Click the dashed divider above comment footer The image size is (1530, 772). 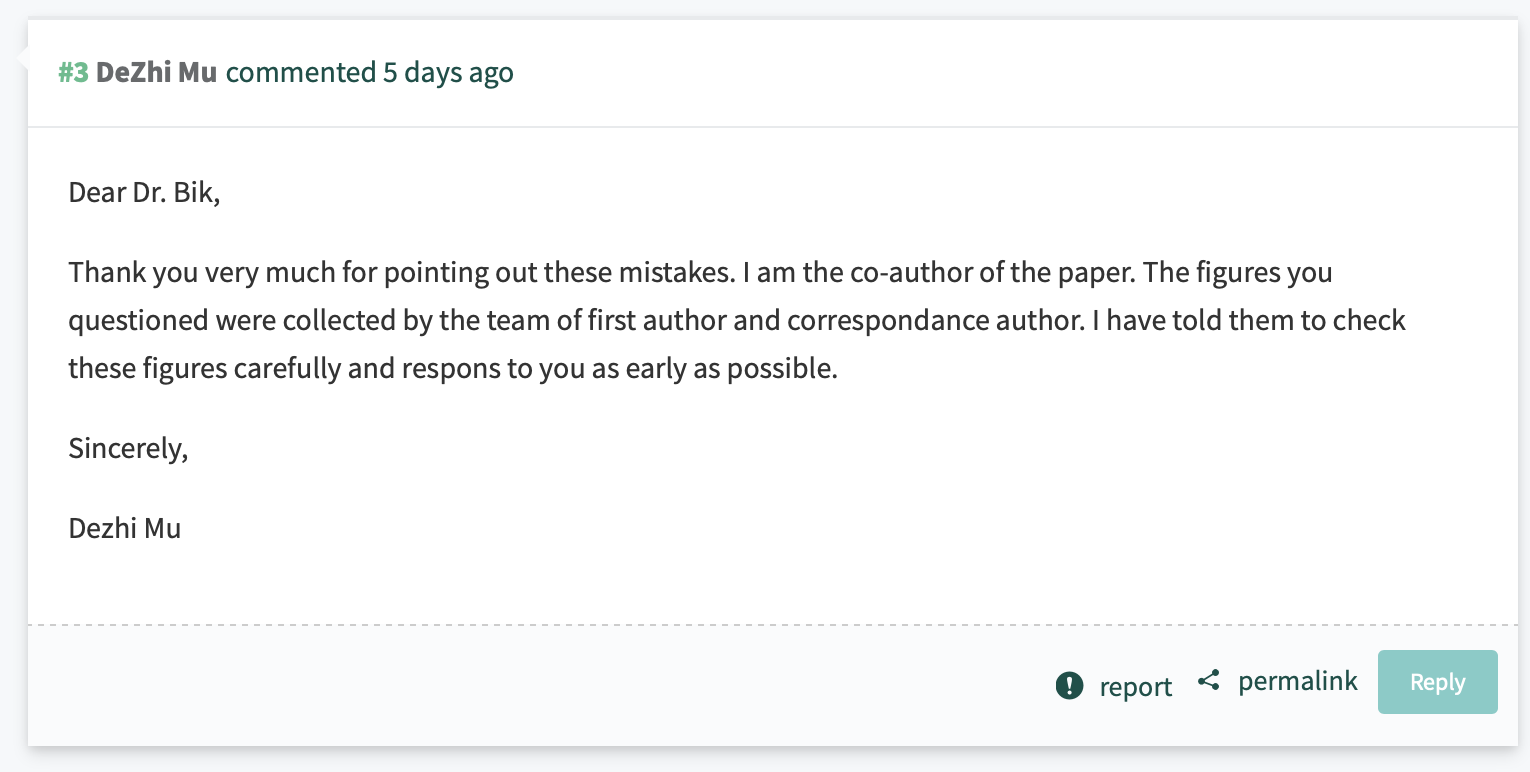pyautogui.click(x=772, y=625)
